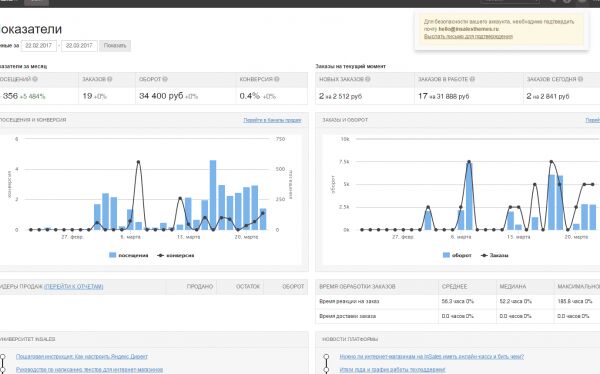Click the МЕДИАНА column header

coord(513,286)
